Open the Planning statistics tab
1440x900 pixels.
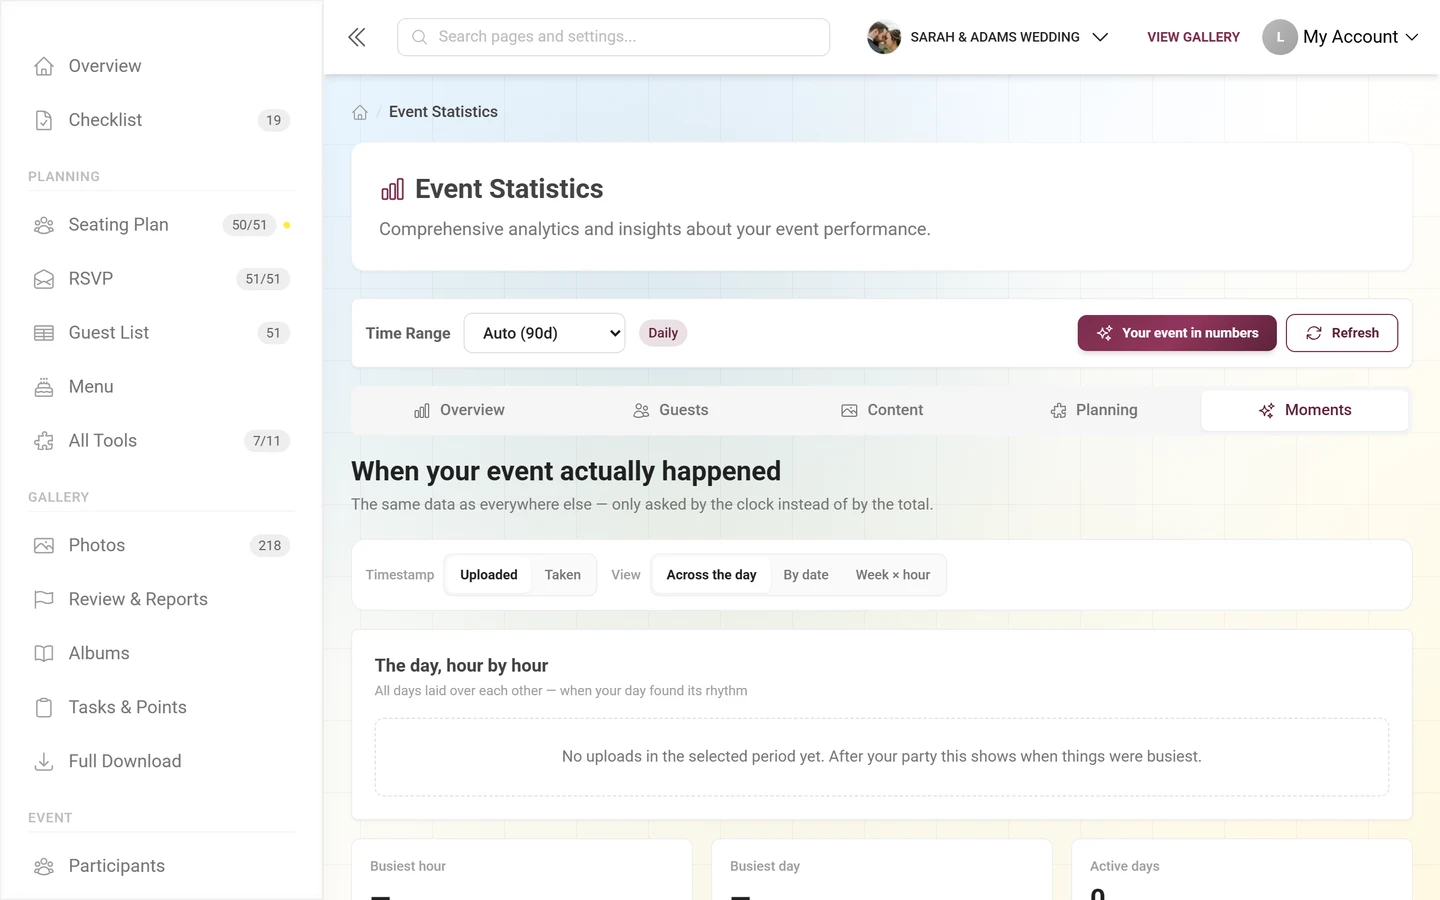coord(1094,410)
